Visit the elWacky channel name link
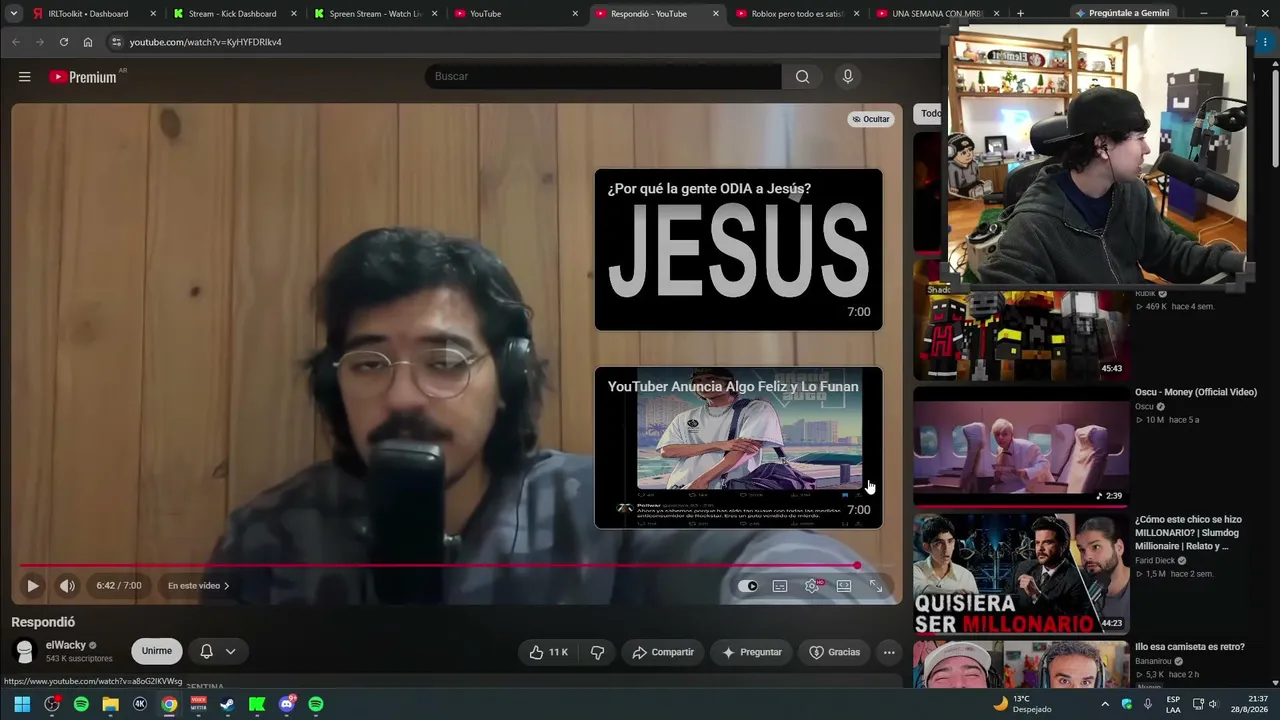Viewport: 1280px width, 720px height. click(x=66, y=645)
